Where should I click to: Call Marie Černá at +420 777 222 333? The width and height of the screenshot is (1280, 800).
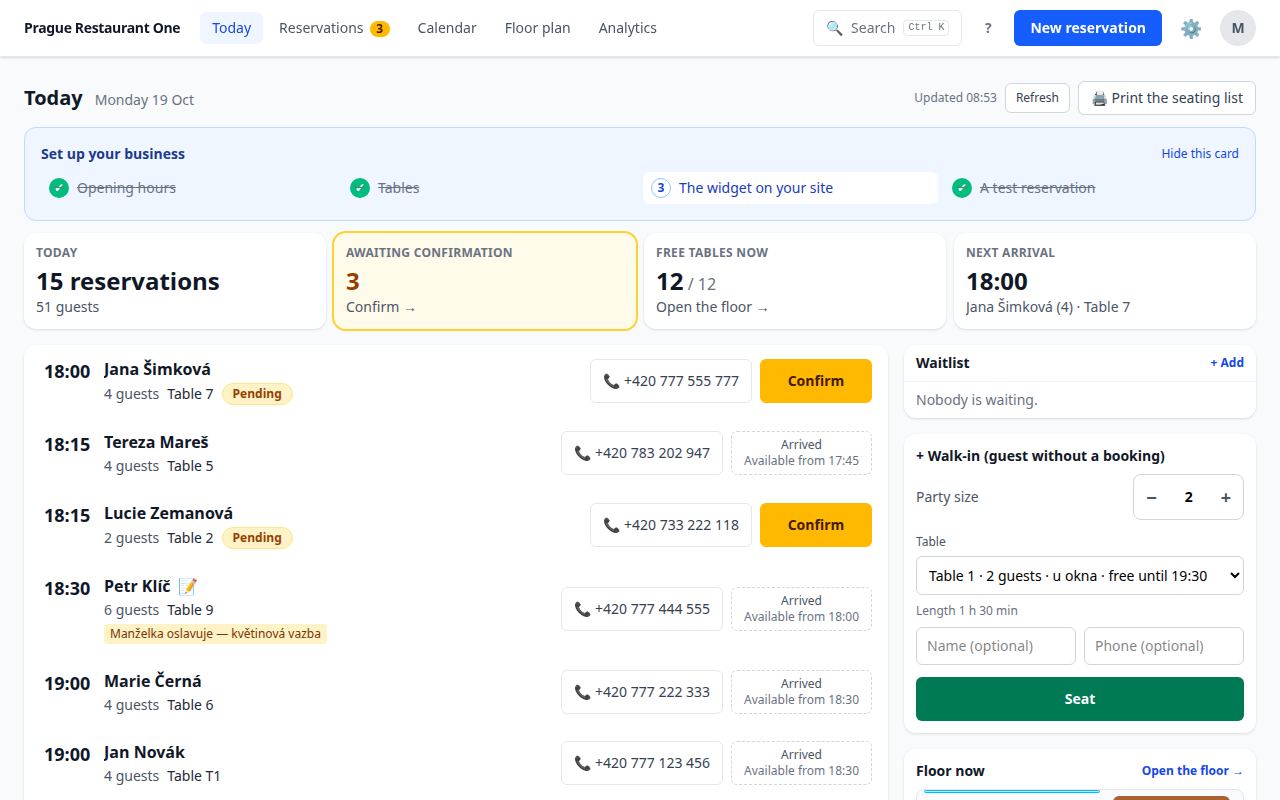642,692
